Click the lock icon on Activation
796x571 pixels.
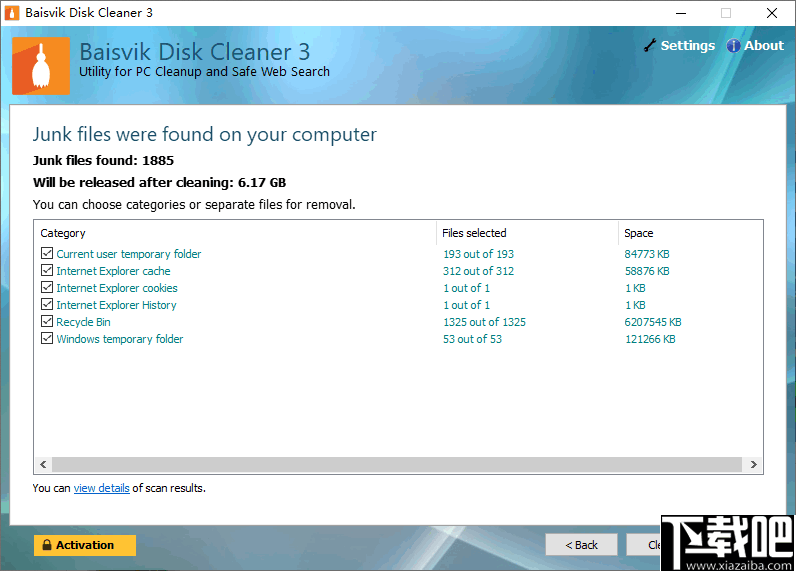click(47, 545)
